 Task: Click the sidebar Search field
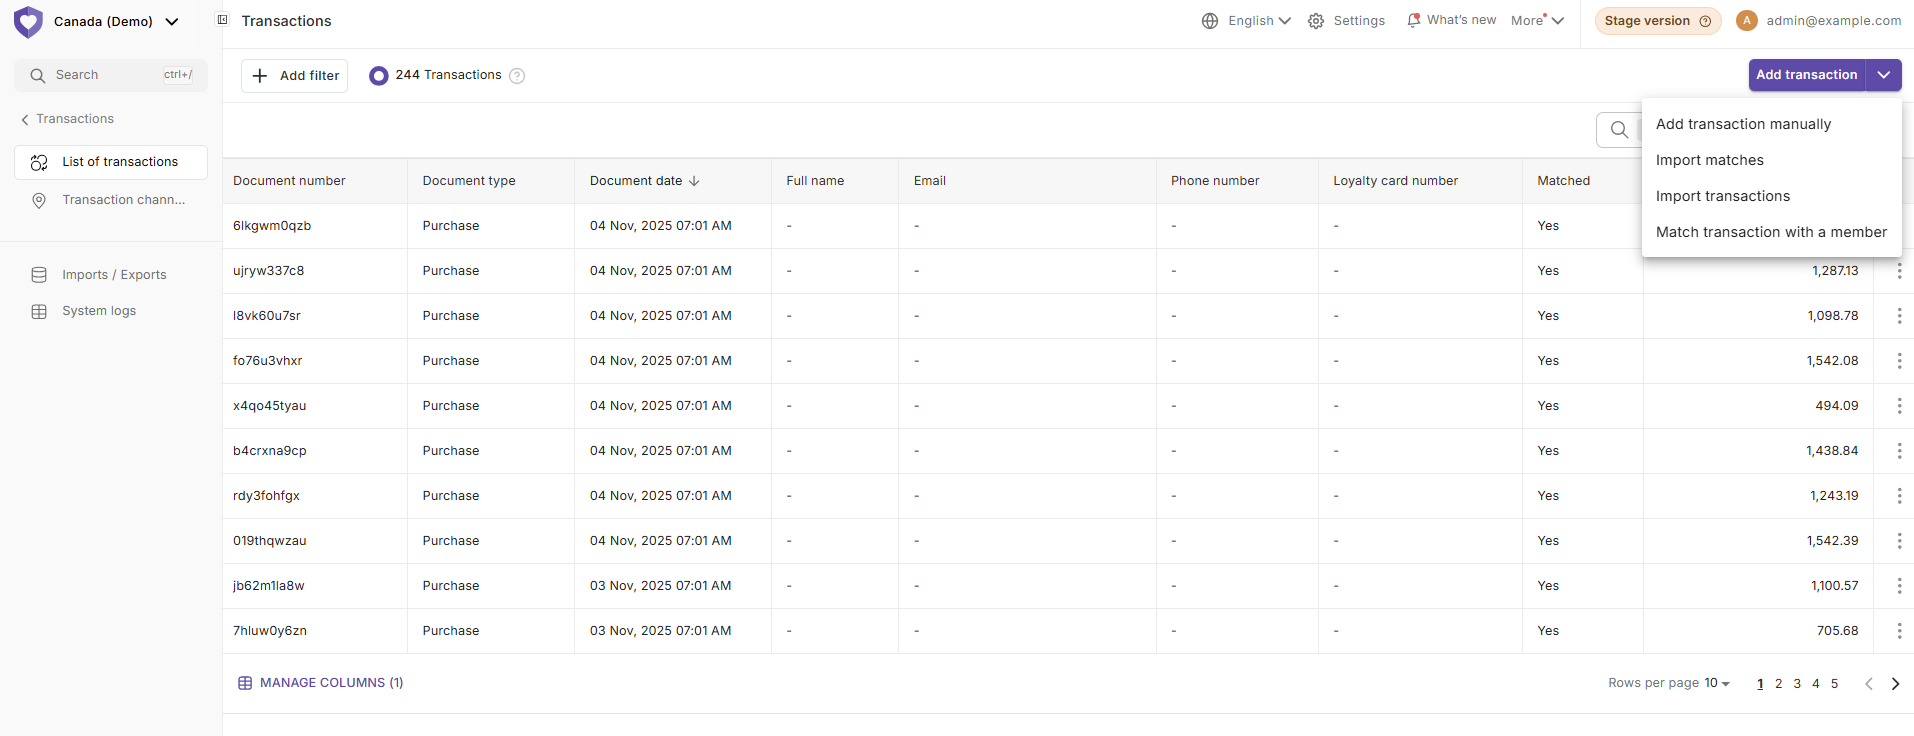point(110,75)
